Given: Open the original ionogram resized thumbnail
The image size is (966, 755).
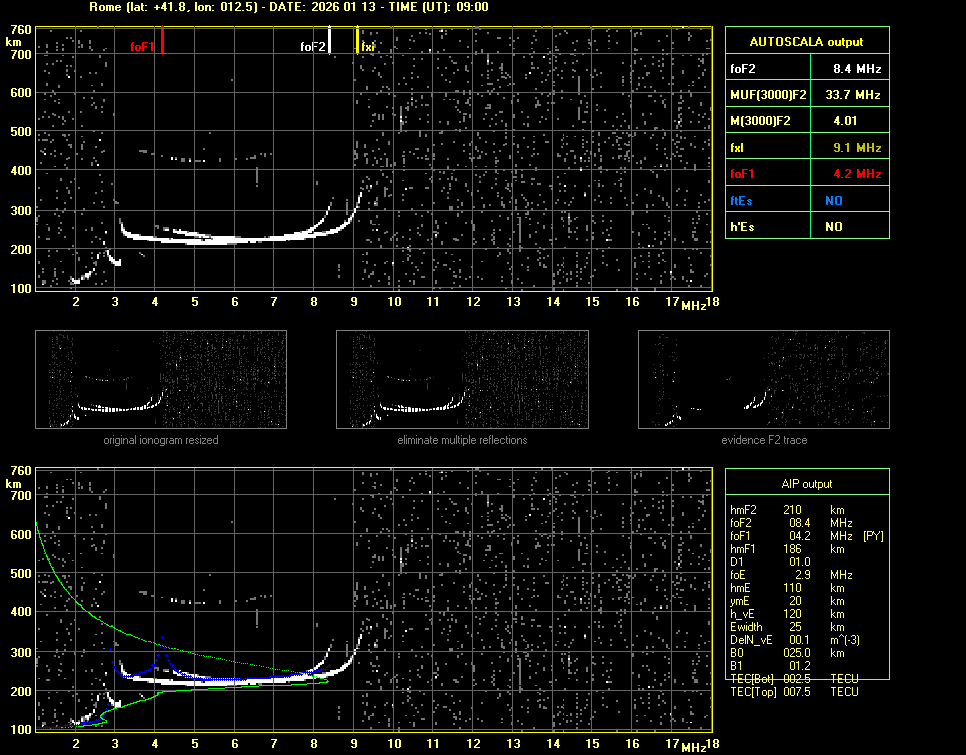Looking at the screenshot, I should 161,379.
